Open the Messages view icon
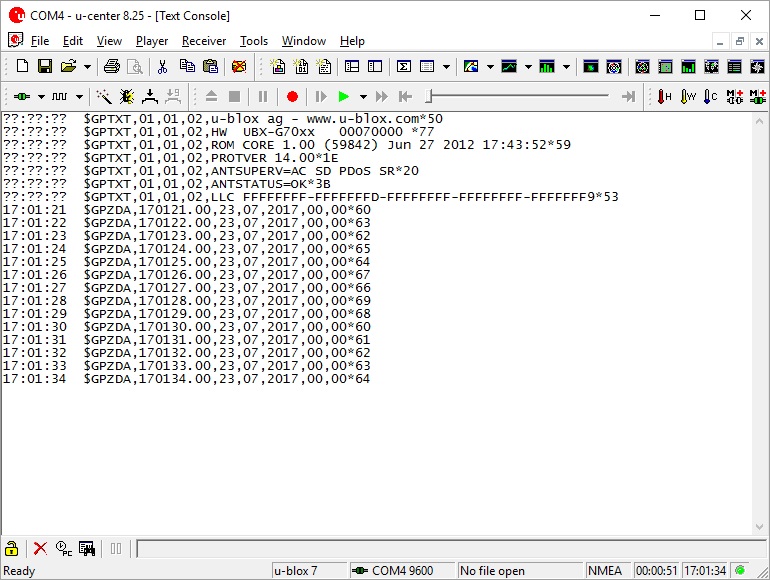The width and height of the screenshot is (770, 580). (352, 66)
